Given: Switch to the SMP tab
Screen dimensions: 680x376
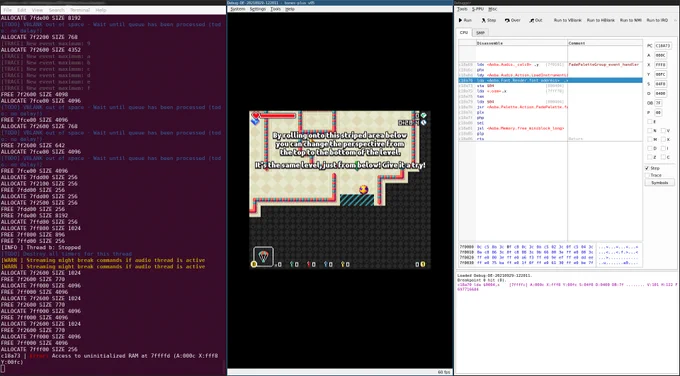Looking at the screenshot, I should (481, 33).
